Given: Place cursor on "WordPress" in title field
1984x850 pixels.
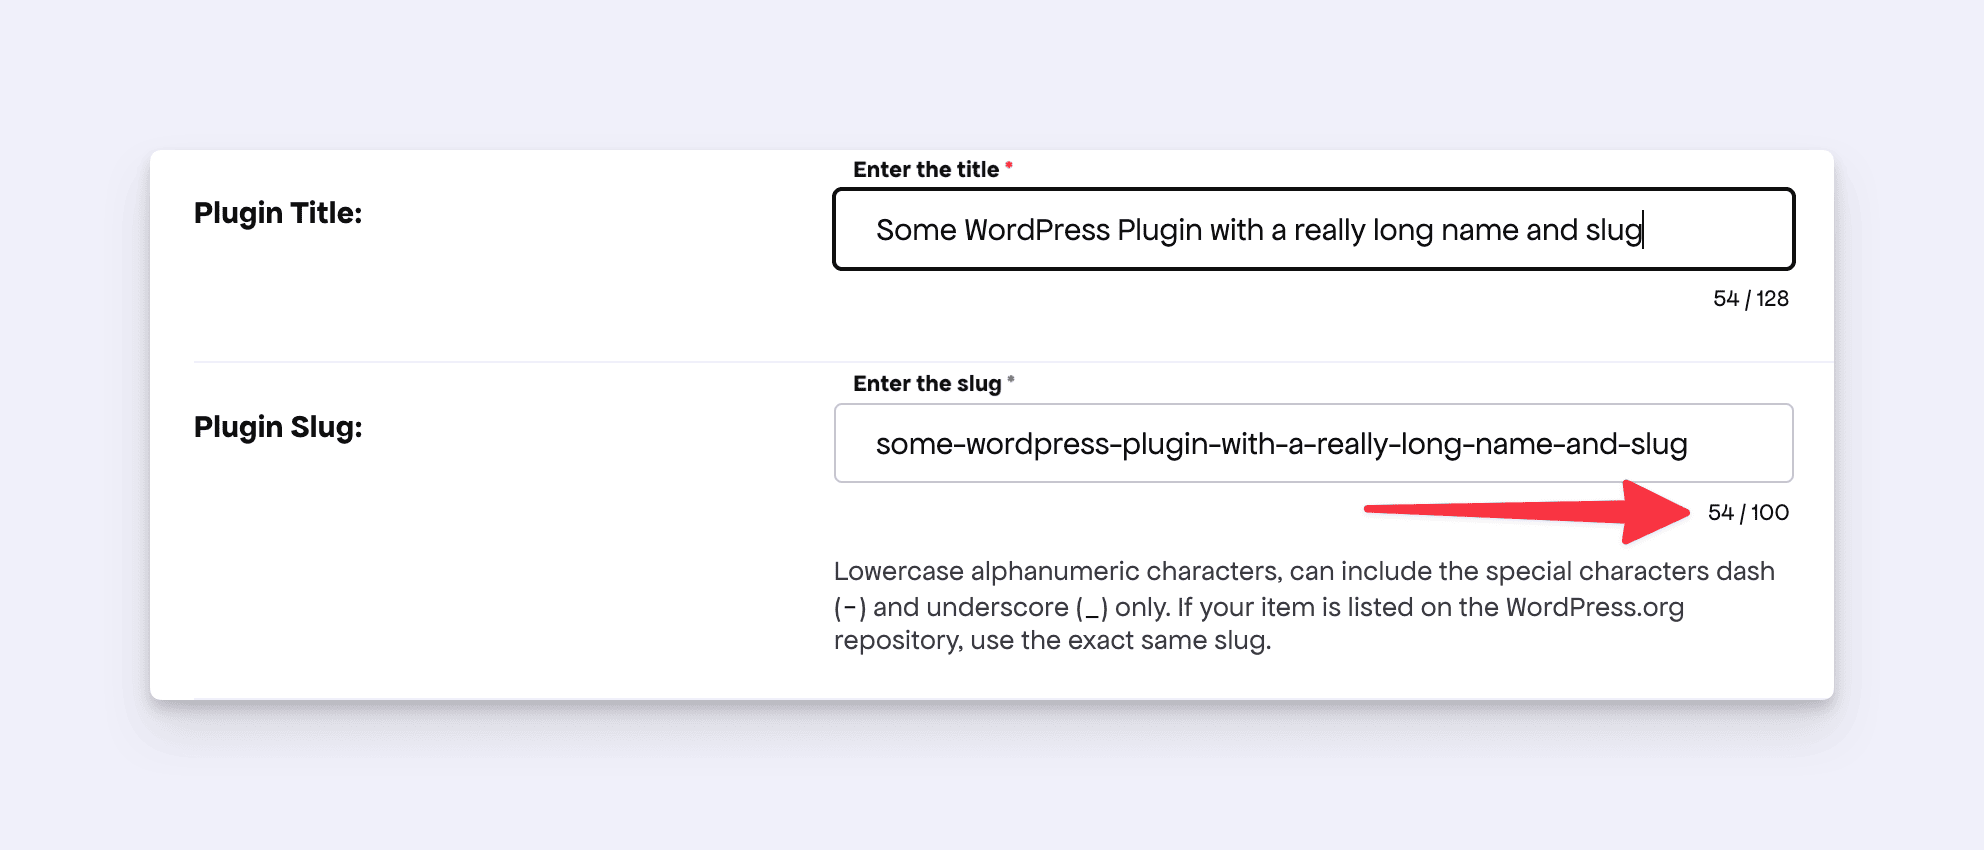Looking at the screenshot, I should (1037, 230).
